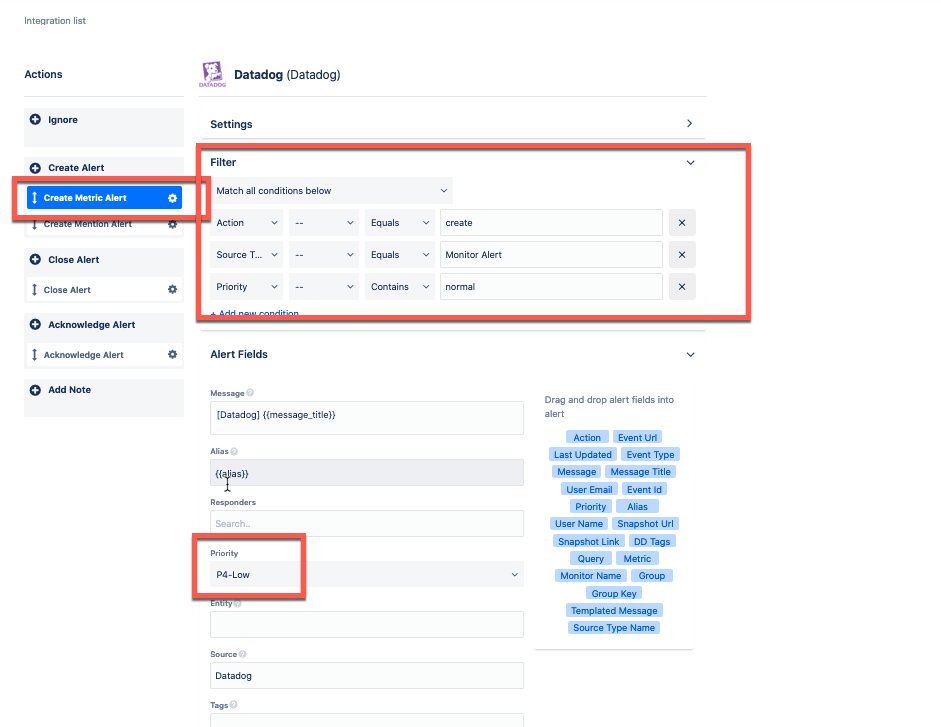
Task: Select the Create Metric Alert action
Action: pyautogui.click(x=104, y=198)
